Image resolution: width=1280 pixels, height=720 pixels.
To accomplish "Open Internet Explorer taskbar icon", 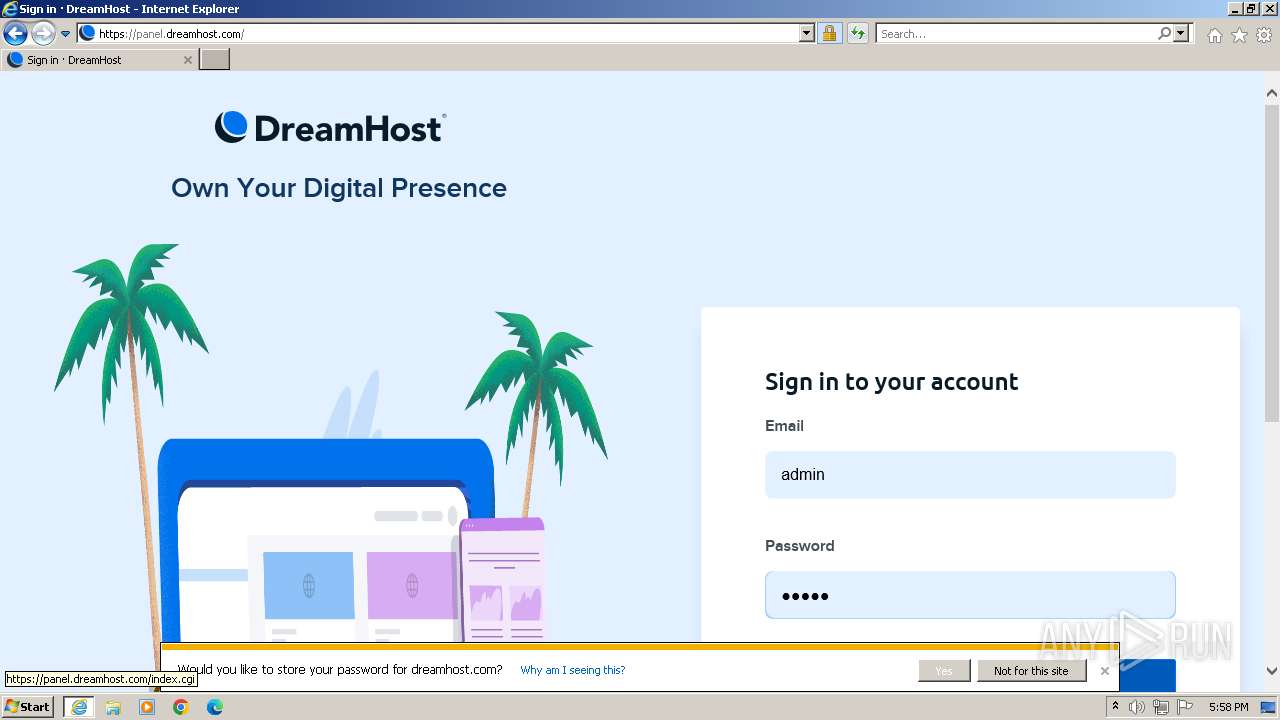I will click(79, 707).
